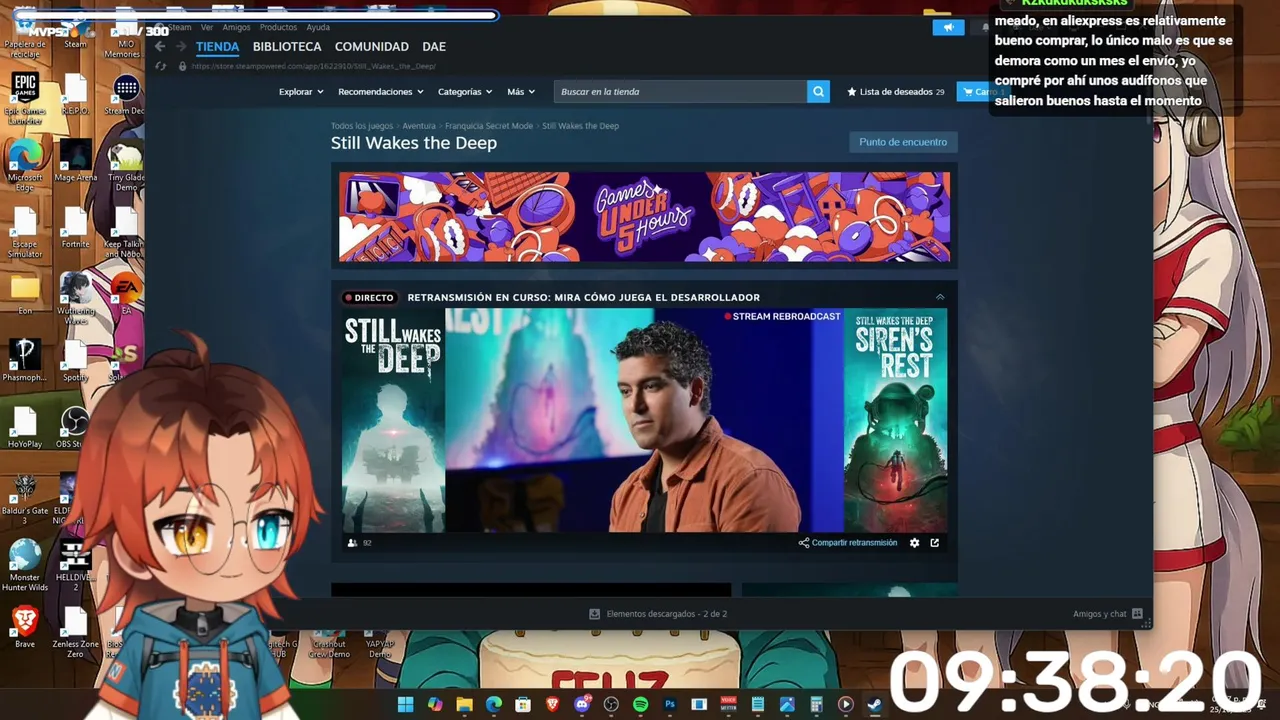Screen dimensions: 1280x720
Task: Launch Brave browser from taskbar
Action: click(x=552, y=704)
